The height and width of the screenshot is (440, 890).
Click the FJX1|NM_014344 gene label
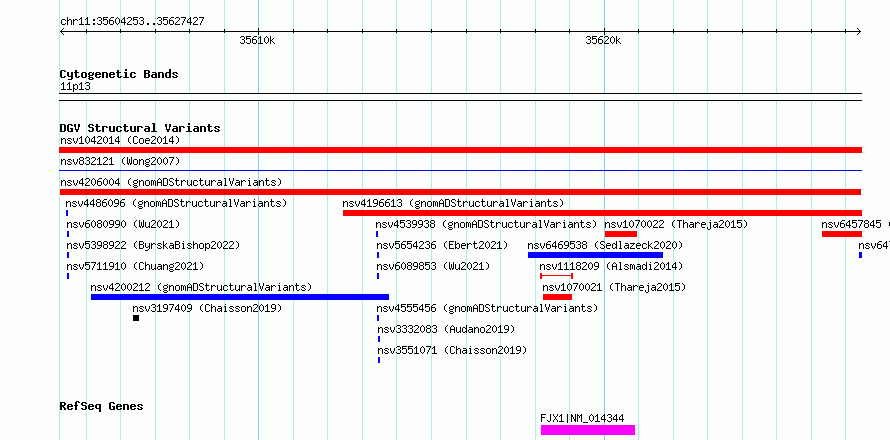[x=582, y=418]
